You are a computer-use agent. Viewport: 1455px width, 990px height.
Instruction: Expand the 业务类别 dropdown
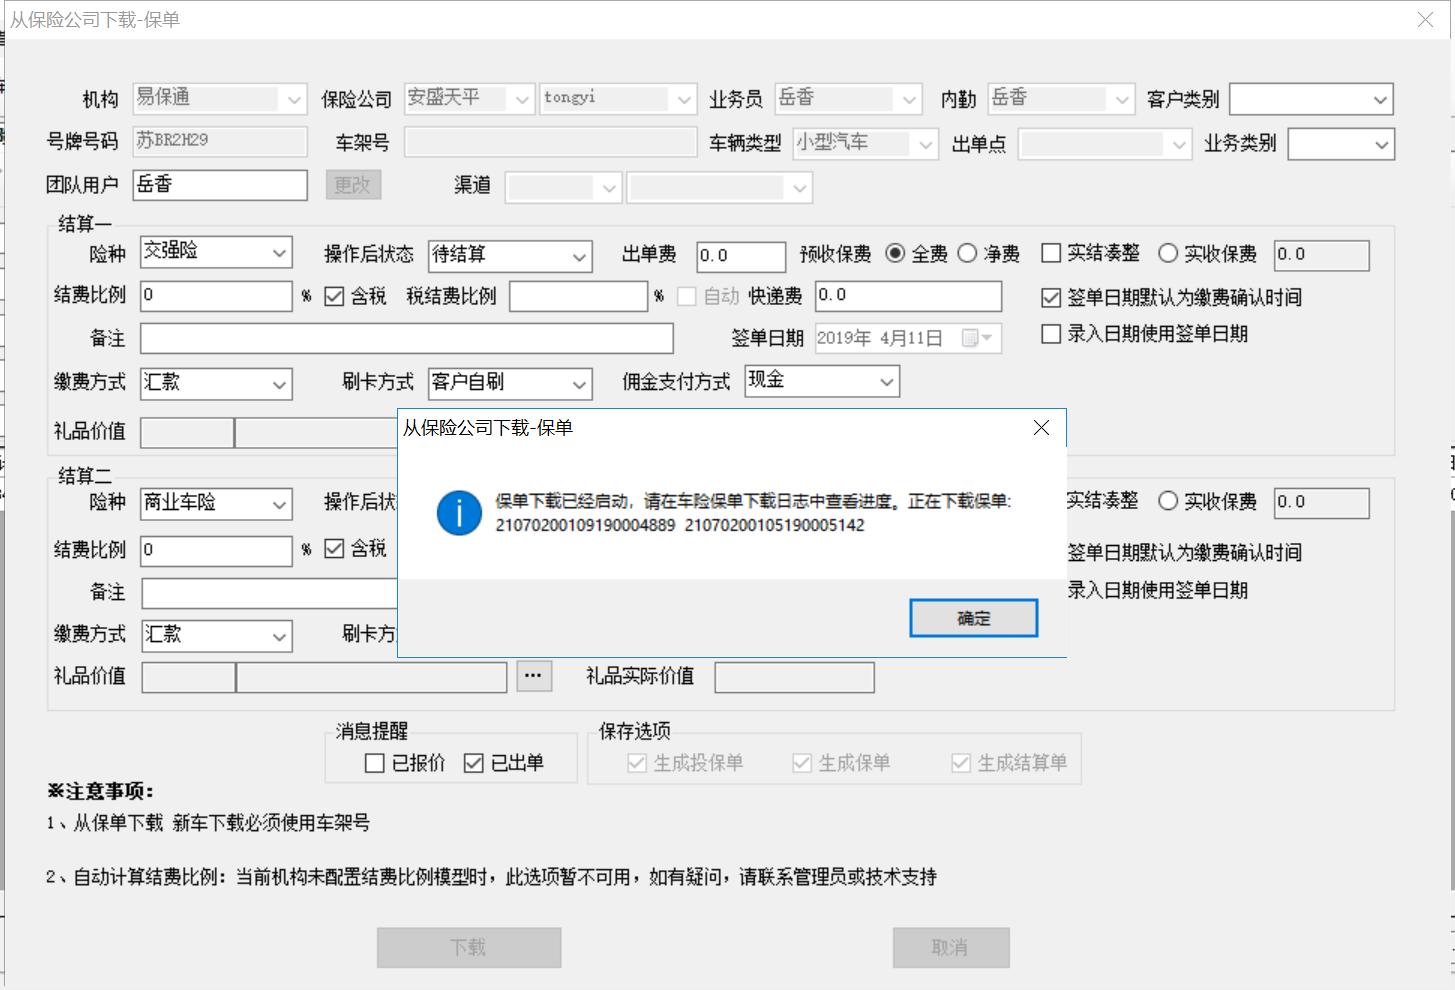coord(1341,144)
